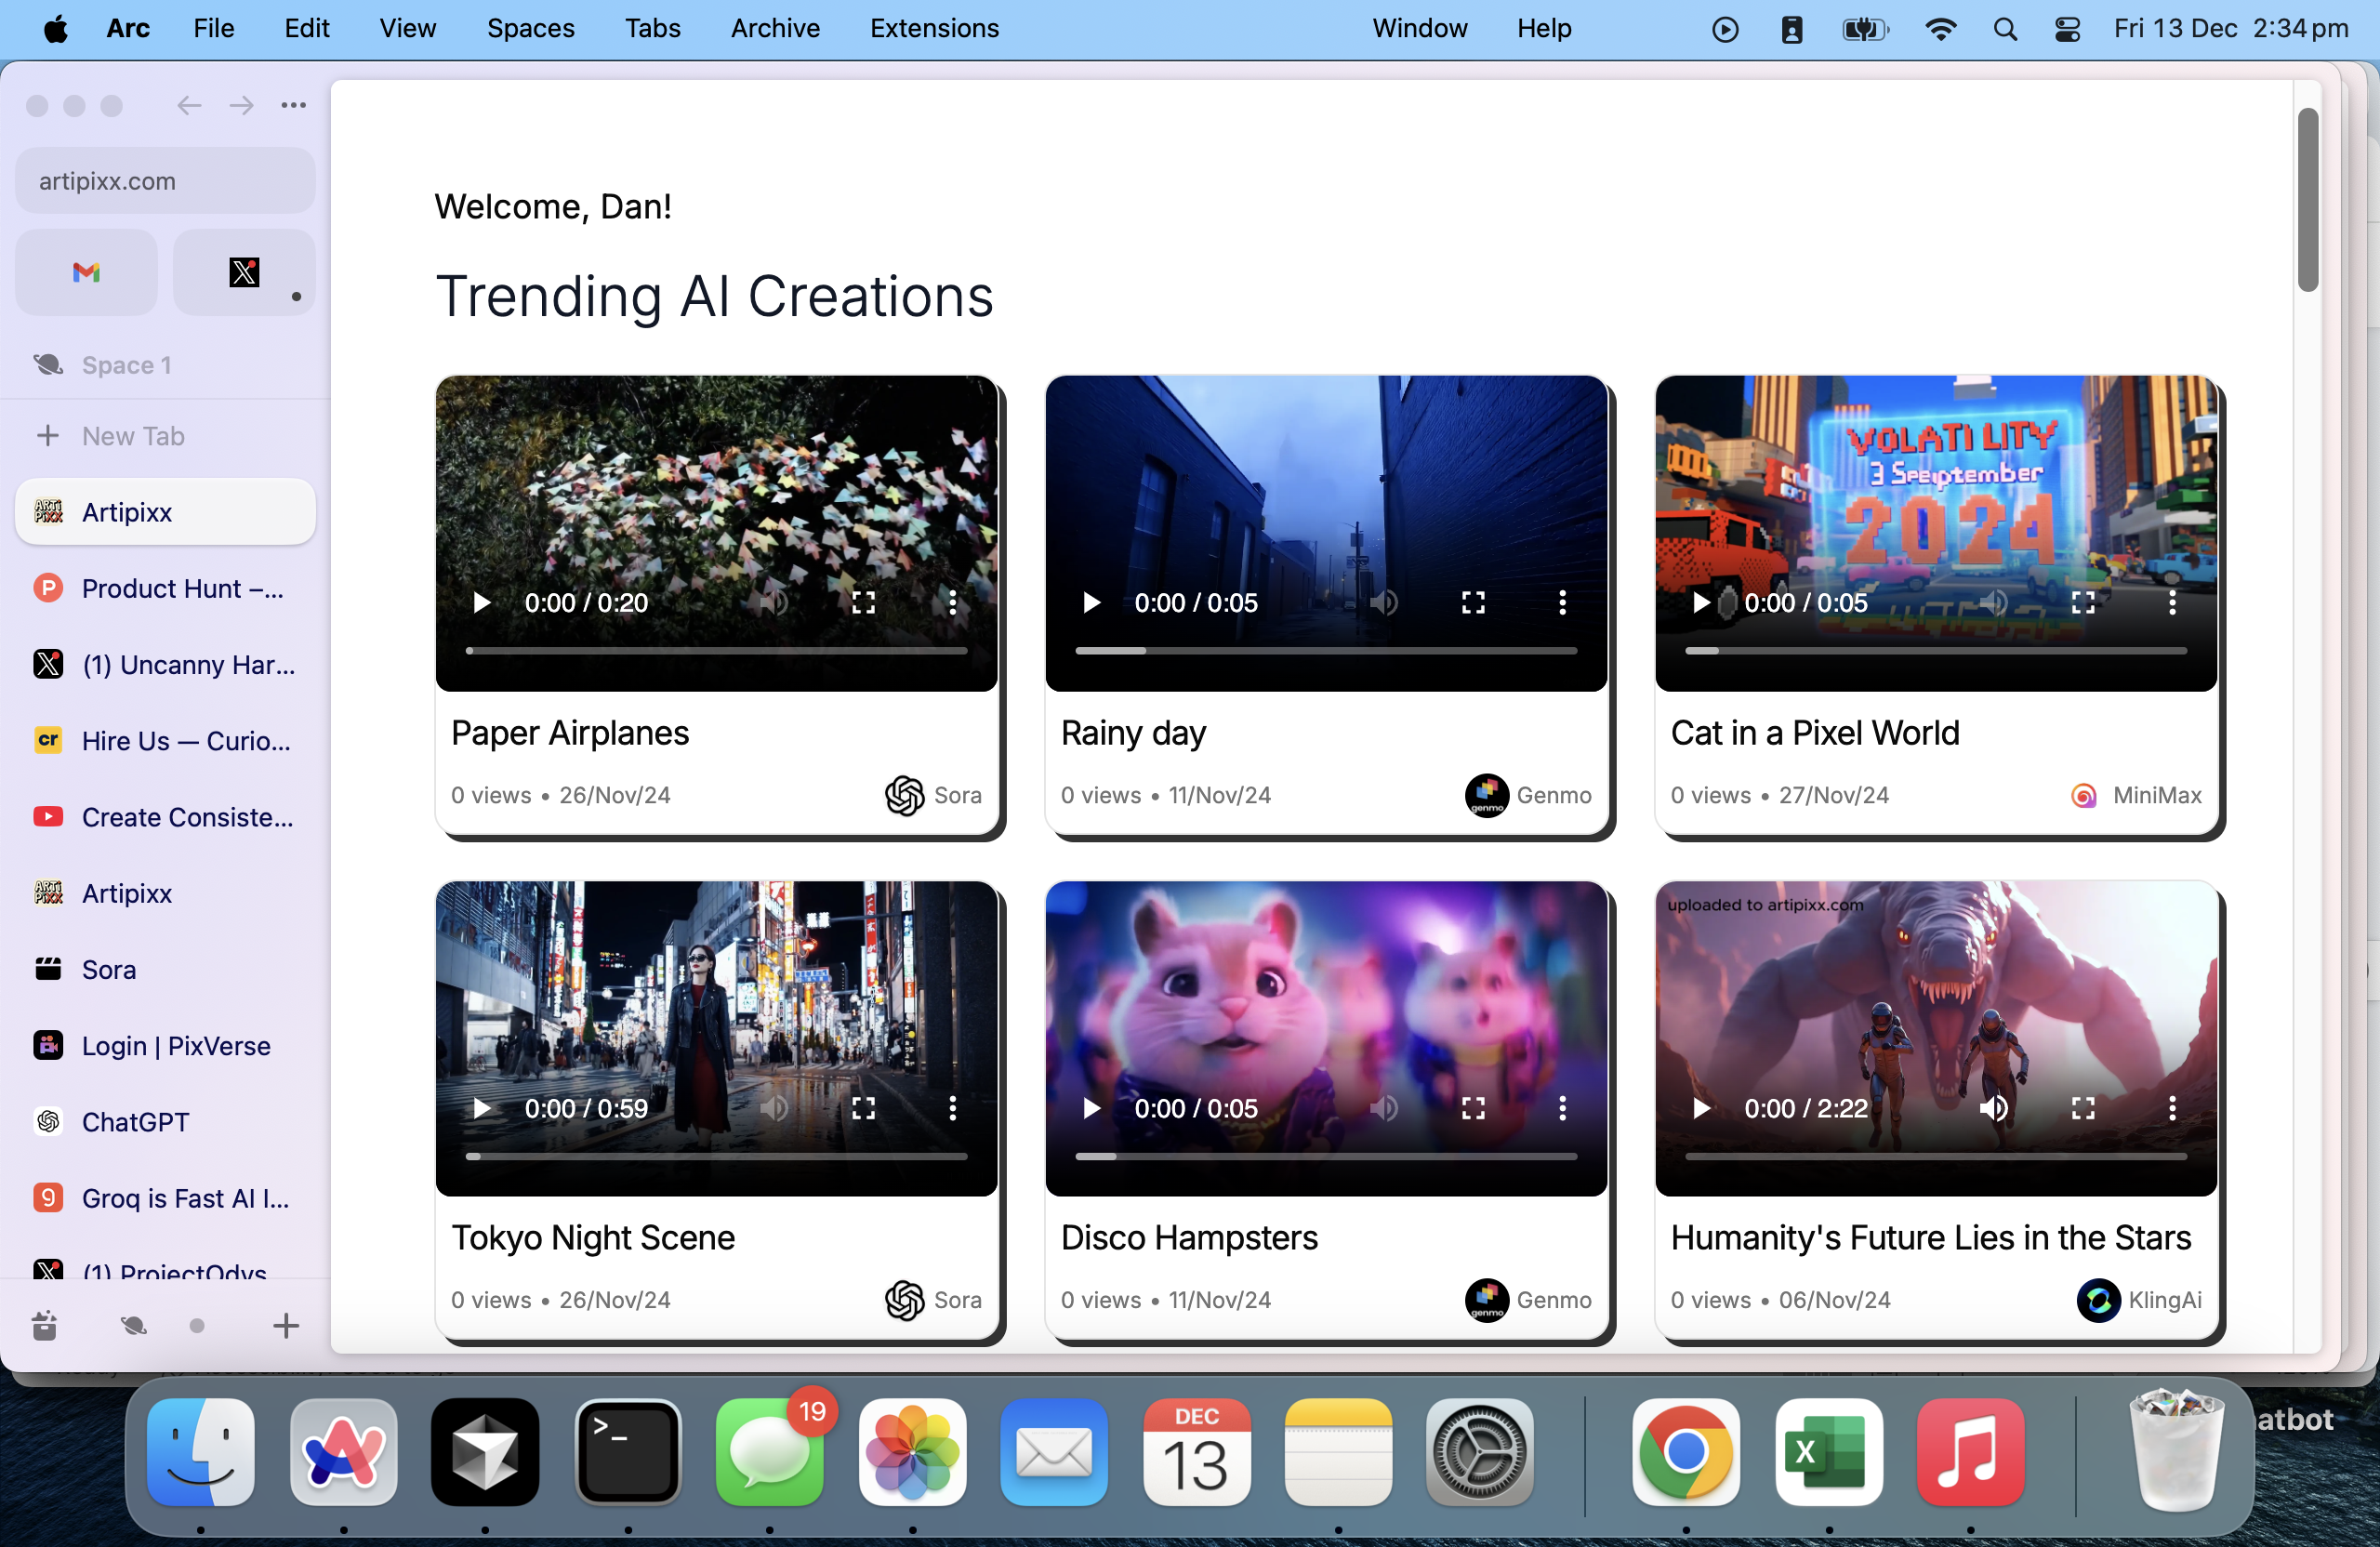Open more options on Disco Hampsters video
The image size is (2380, 1547).
point(1562,1108)
